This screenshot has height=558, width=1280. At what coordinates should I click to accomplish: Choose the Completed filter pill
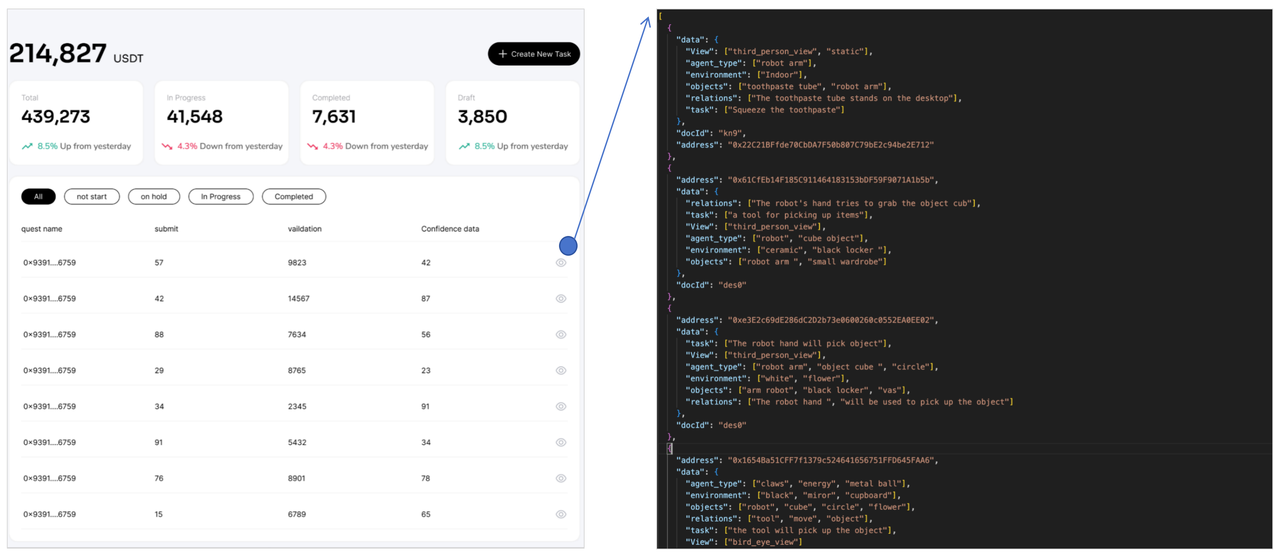(x=294, y=197)
